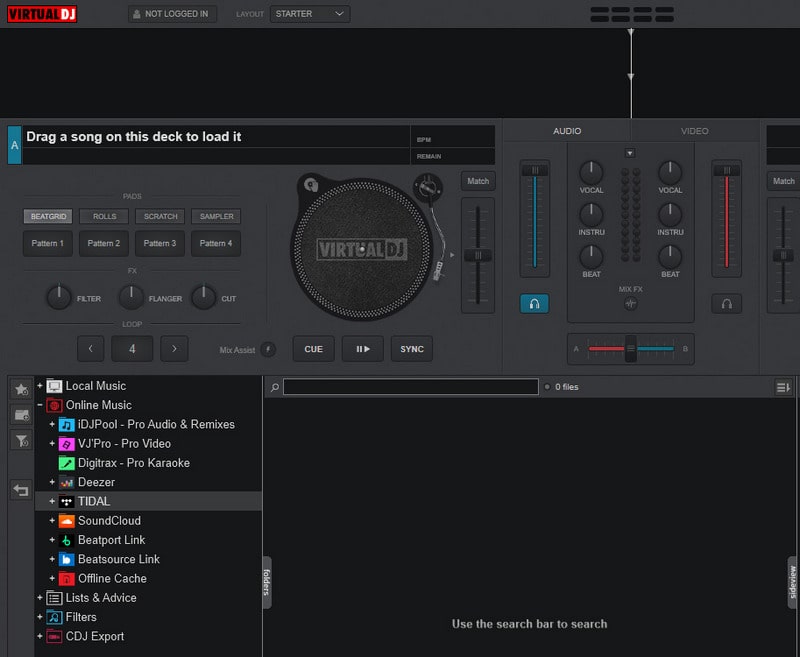The width and height of the screenshot is (800, 657).
Task: Click the Mix FX selector icon
Action: [631, 304]
